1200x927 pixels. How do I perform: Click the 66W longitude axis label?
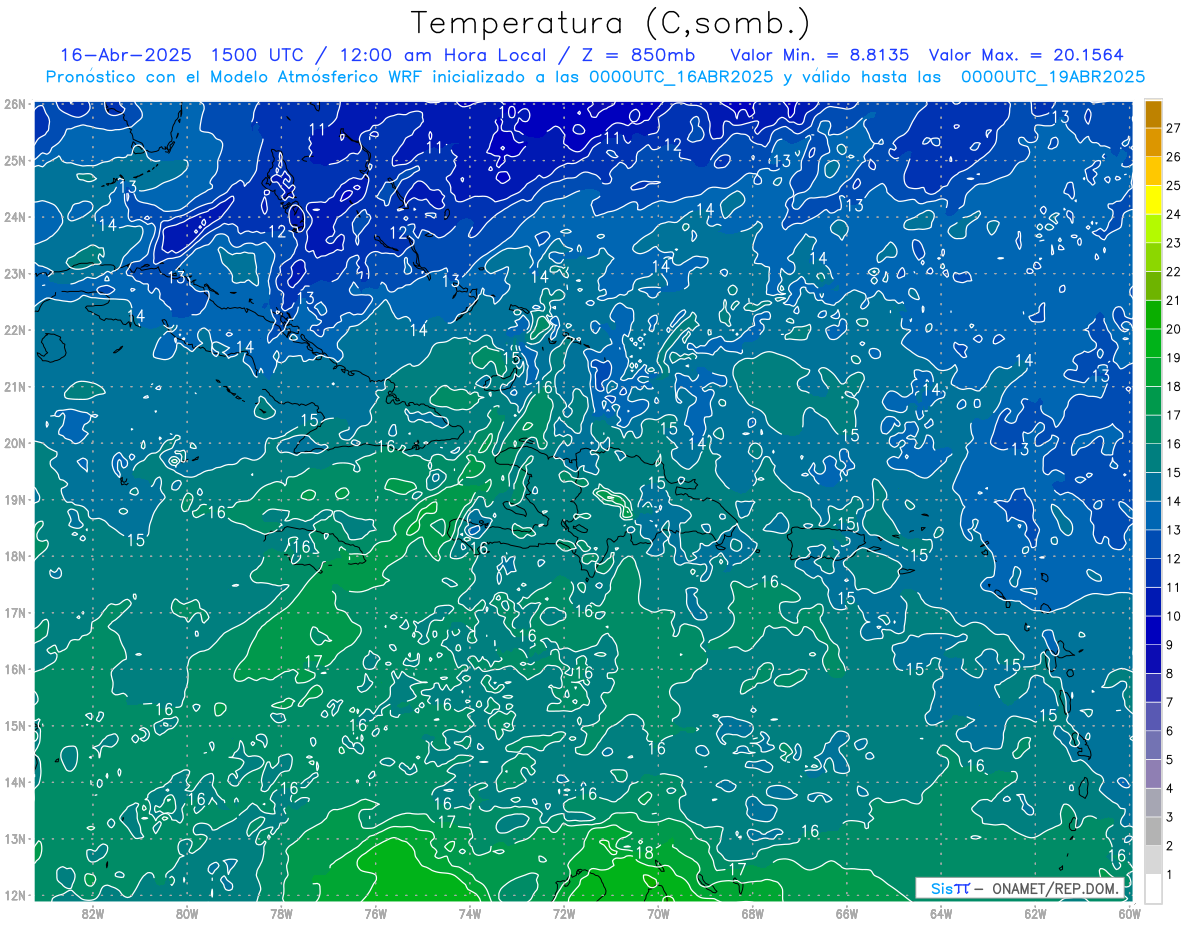[847, 913]
